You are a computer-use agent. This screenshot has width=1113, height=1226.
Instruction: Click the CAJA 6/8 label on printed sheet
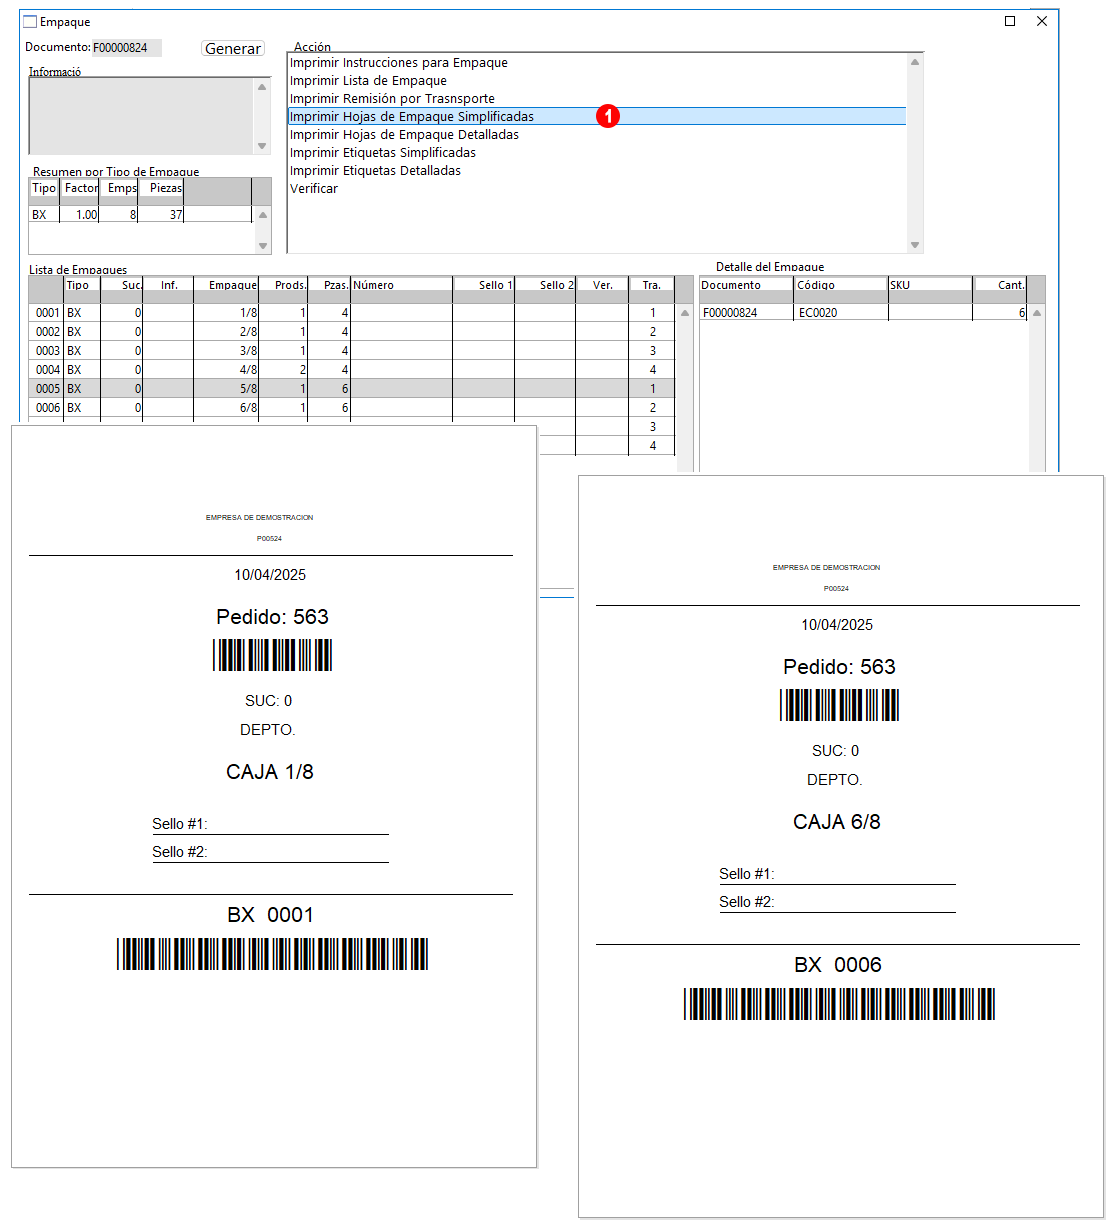(x=837, y=822)
